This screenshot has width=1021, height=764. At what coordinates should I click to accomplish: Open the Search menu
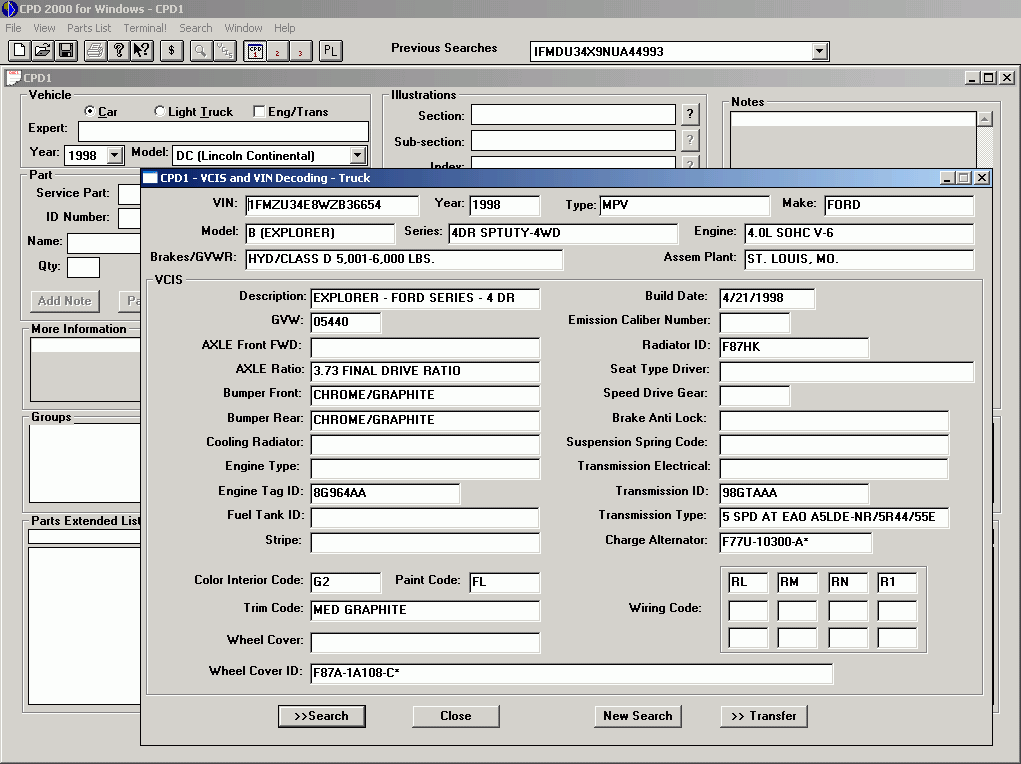(196, 28)
